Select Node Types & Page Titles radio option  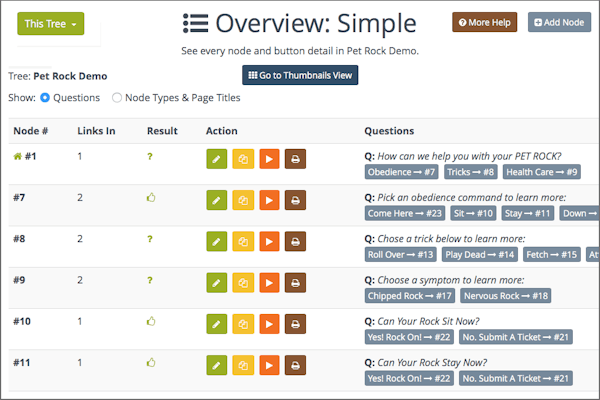117,98
